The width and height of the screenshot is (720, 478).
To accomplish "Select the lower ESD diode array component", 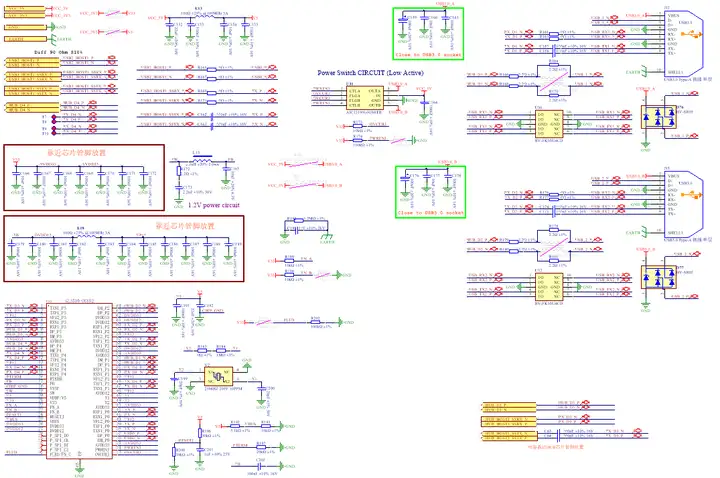I will pyautogui.click(x=659, y=277).
